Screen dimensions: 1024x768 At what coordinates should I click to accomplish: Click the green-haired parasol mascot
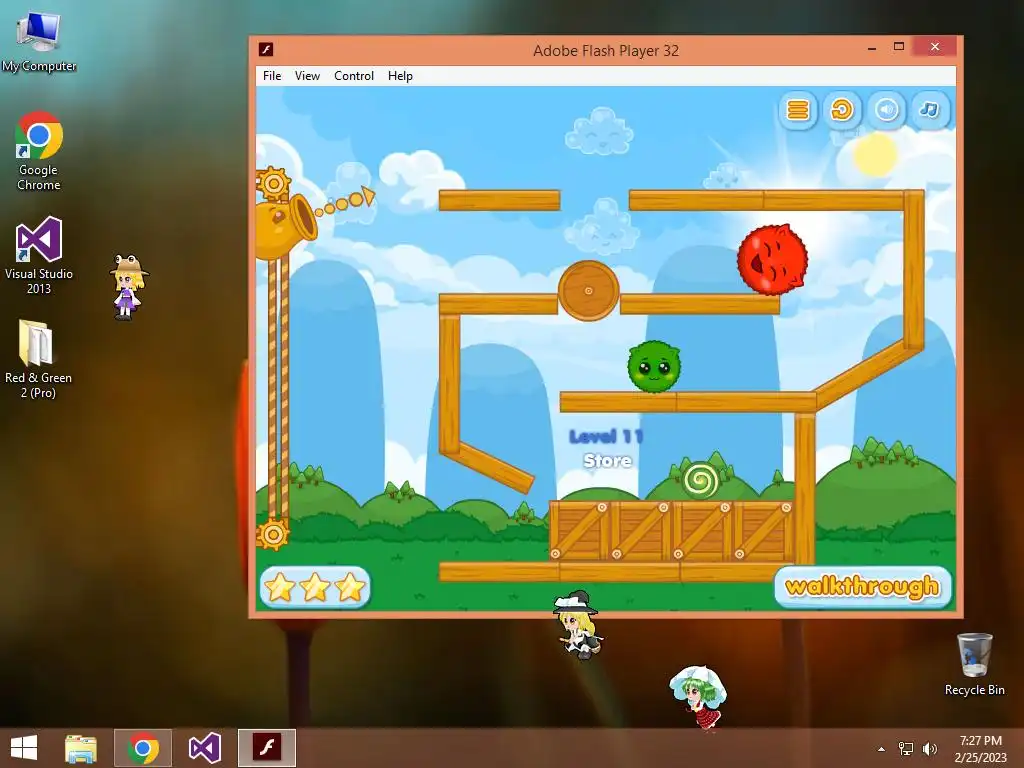coord(699,697)
